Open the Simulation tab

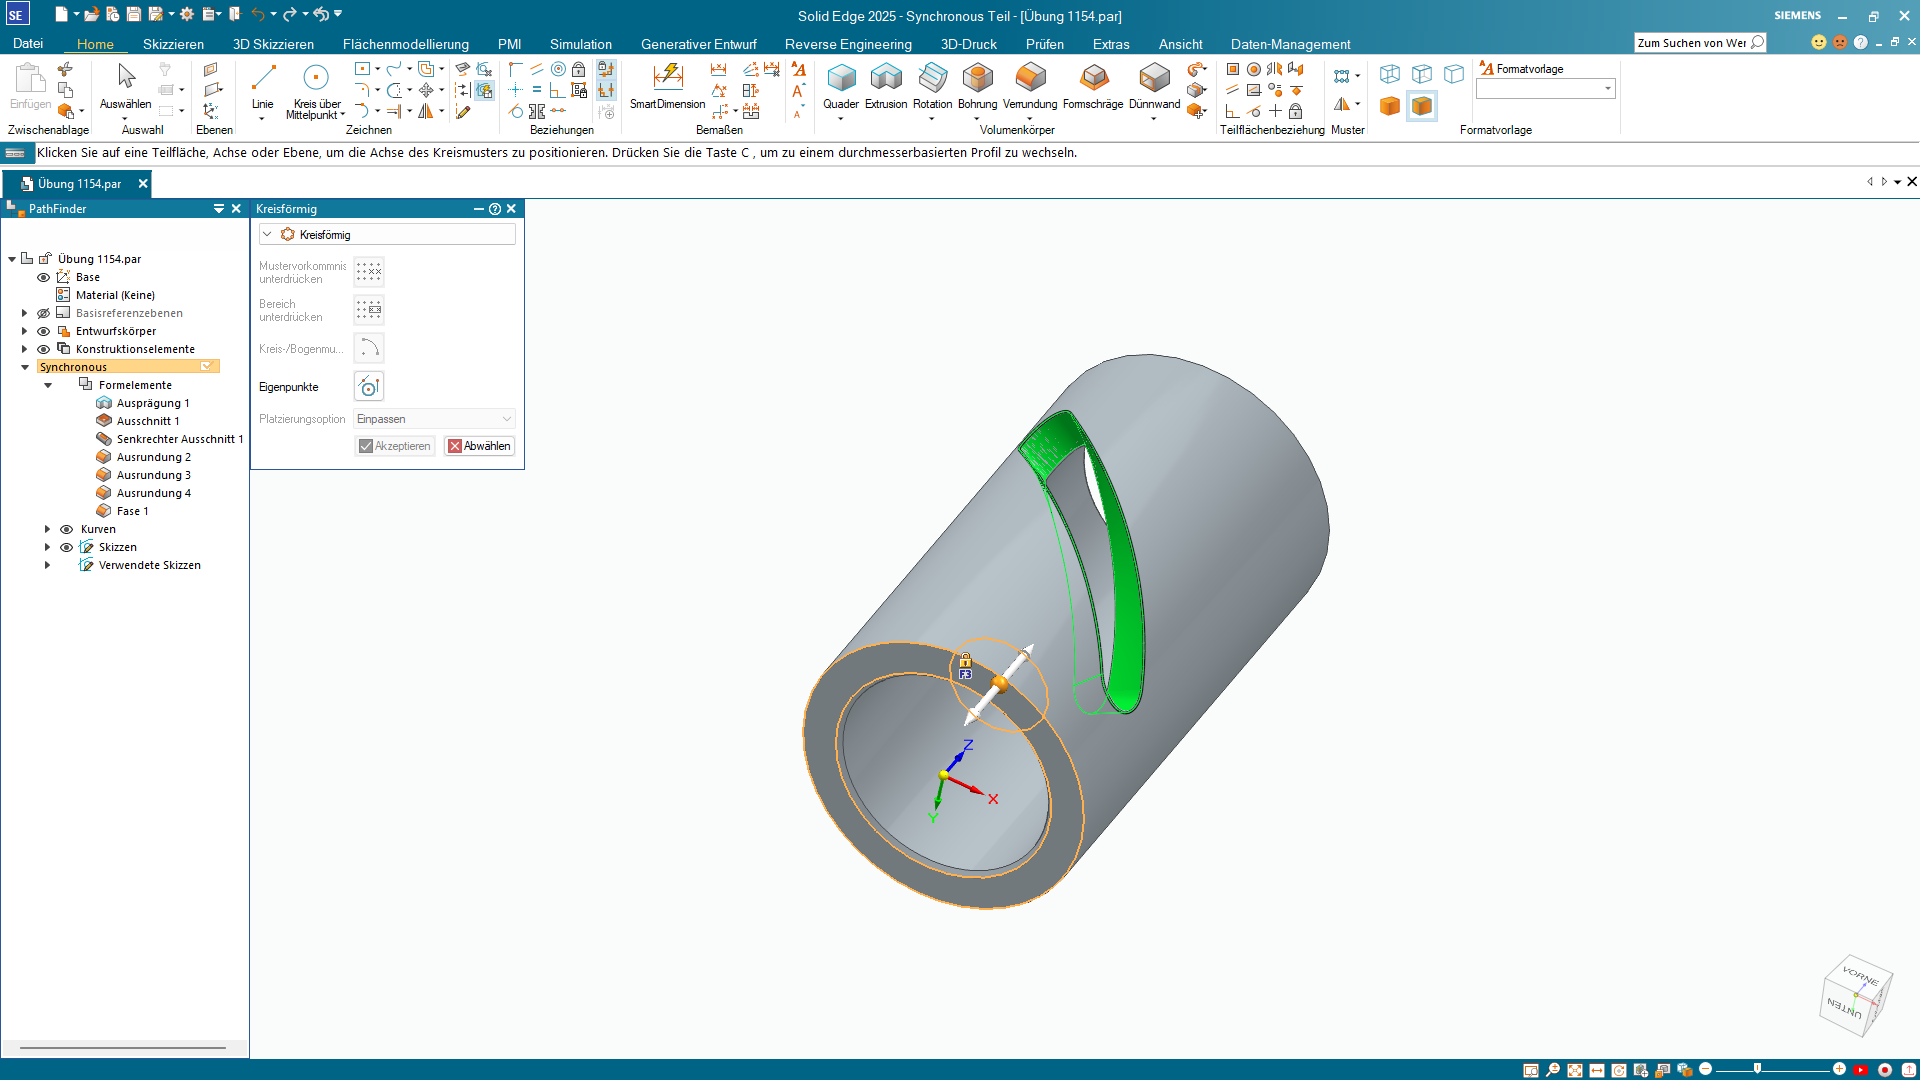pos(580,44)
